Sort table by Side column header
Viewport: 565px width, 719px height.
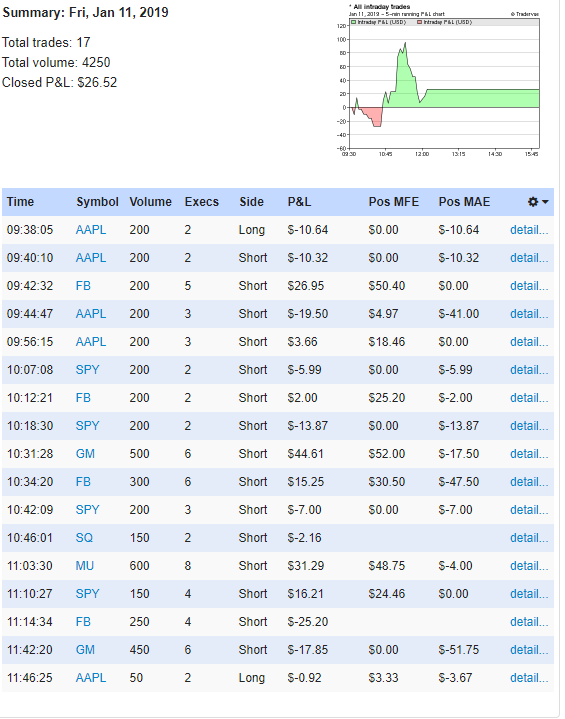(251, 202)
